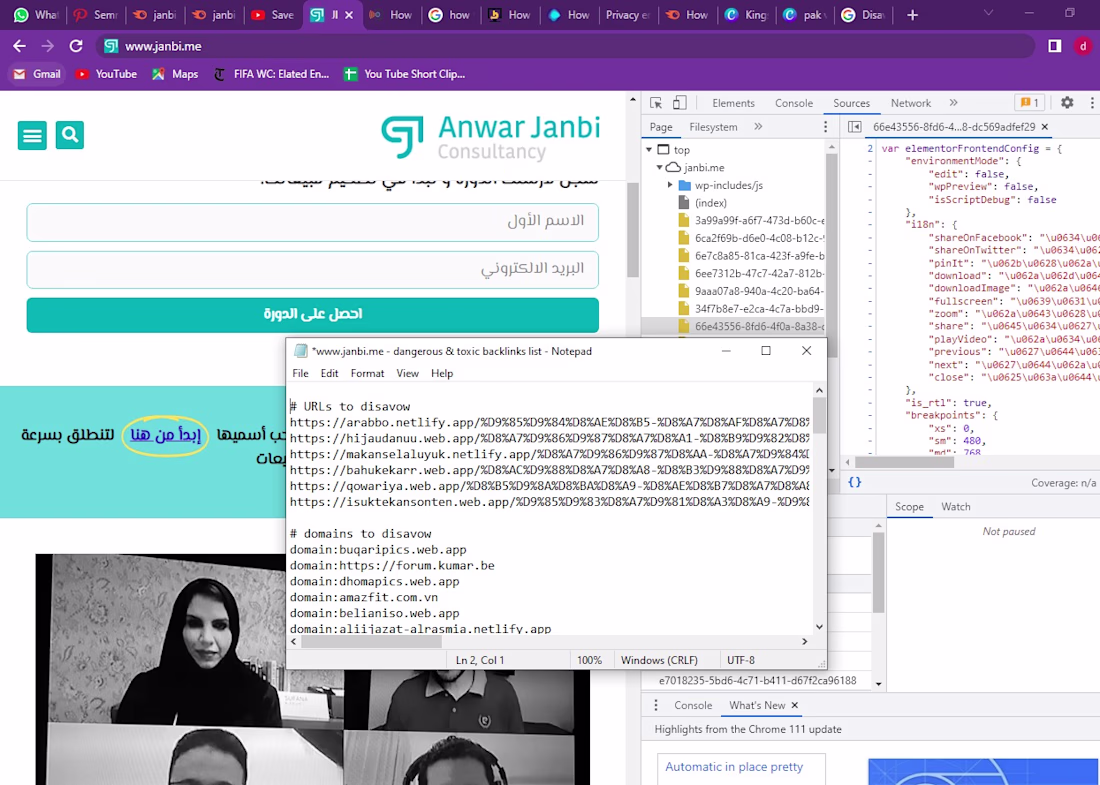Open the tab search chevron in title bar
This screenshot has width=1100, height=785.
pos(988,13)
